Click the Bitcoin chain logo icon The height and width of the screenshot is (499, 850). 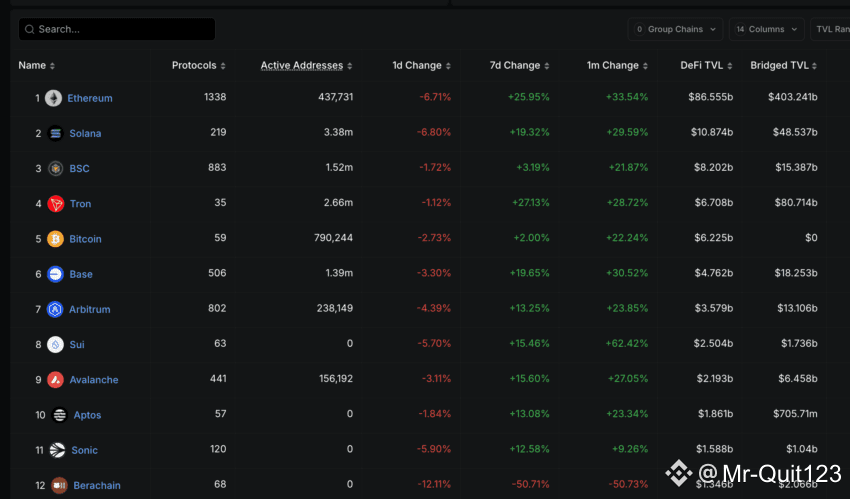point(55,239)
